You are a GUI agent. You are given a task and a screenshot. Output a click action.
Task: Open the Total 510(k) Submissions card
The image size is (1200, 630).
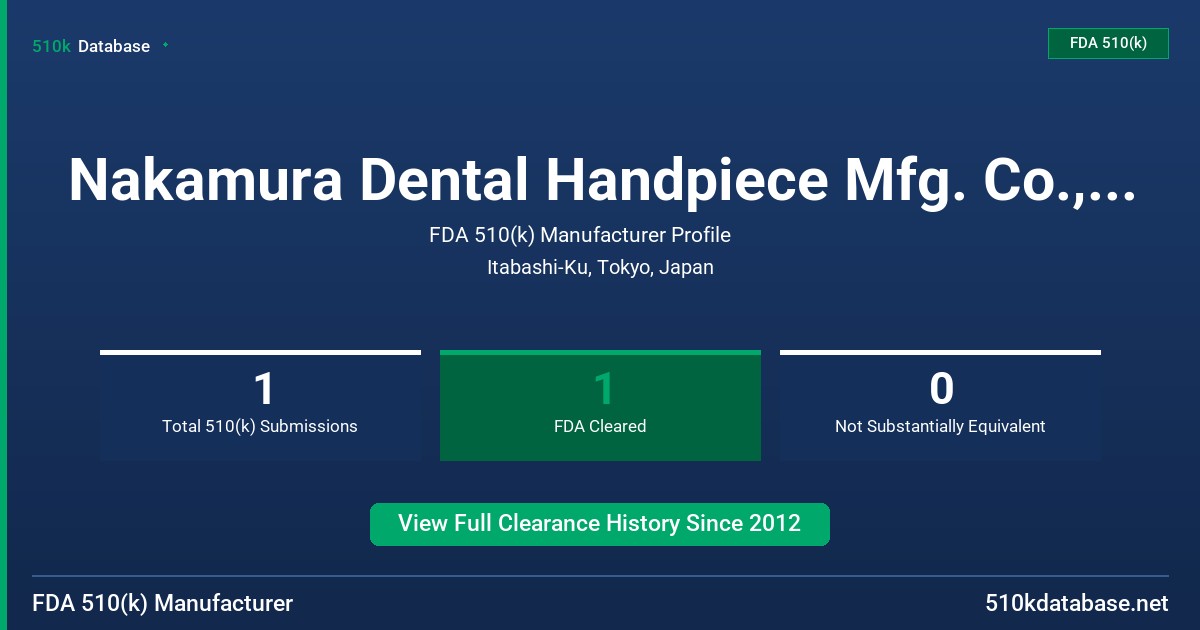point(260,405)
